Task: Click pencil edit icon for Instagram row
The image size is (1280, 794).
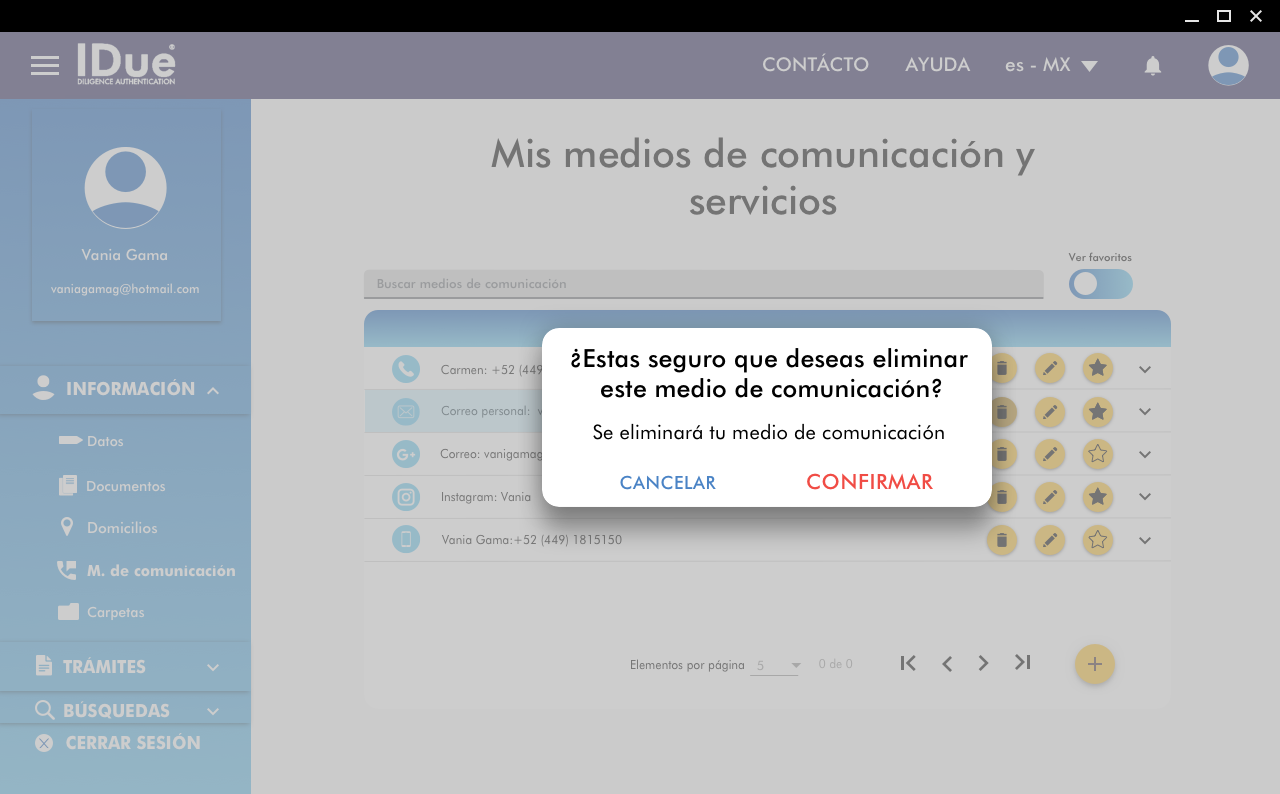Action: (x=1049, y=497)
